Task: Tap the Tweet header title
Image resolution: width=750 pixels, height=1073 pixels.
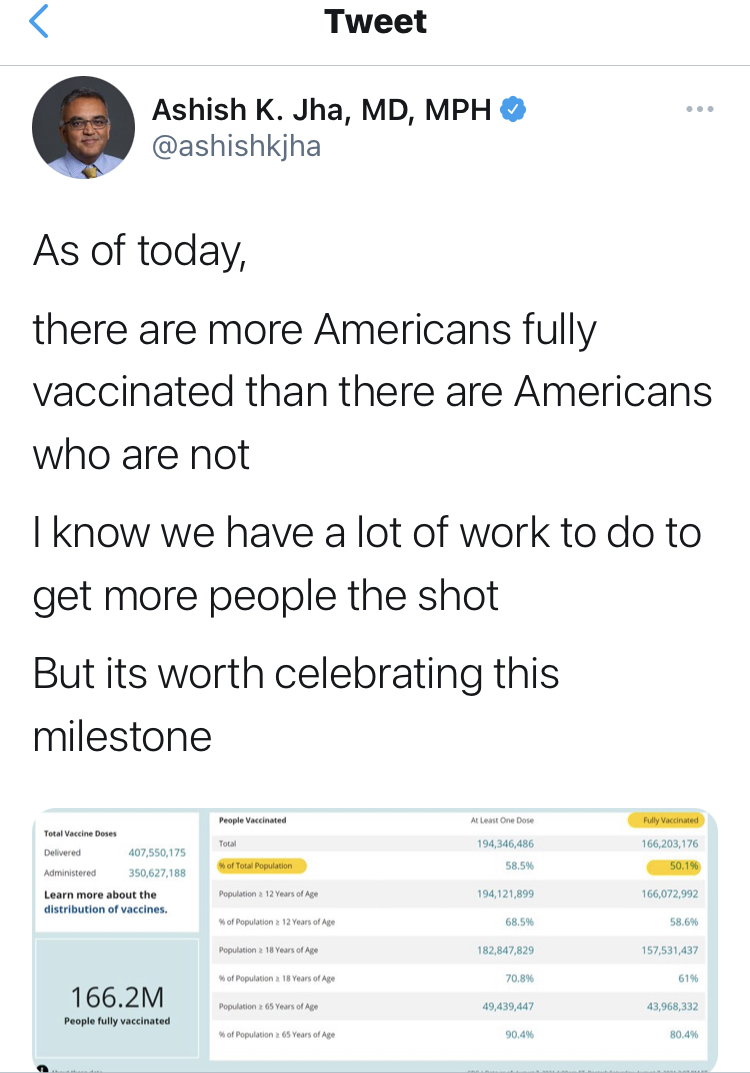Action: (x=375, y=22)
